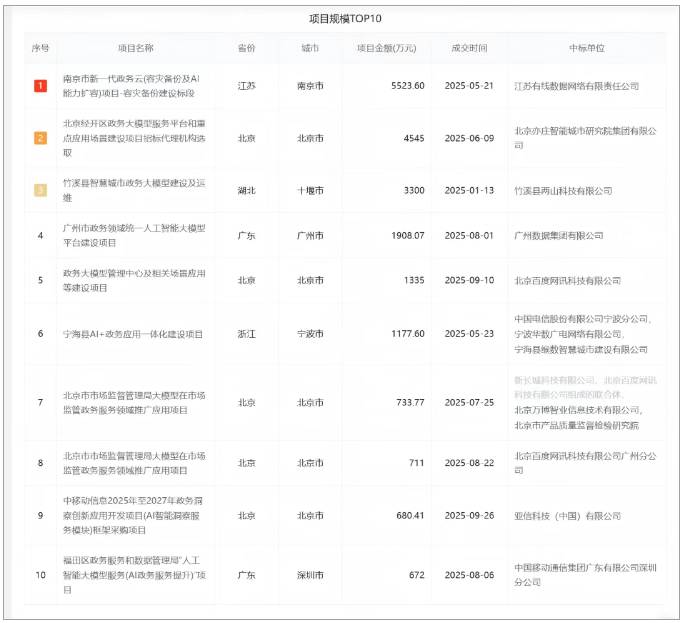
Task: Select amount 711
Action: coord(417,462)
